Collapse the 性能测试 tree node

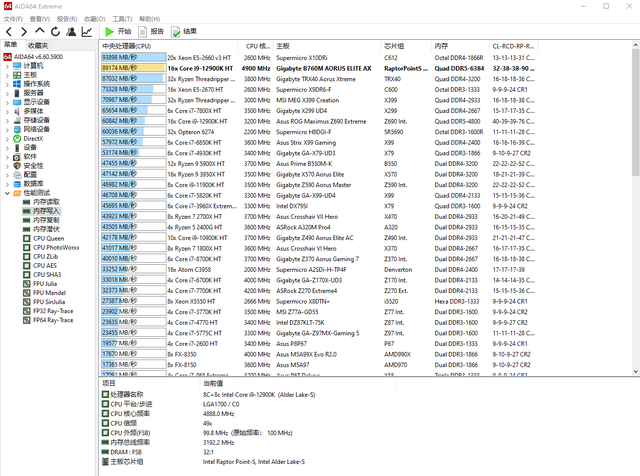(x=7, y=193)
